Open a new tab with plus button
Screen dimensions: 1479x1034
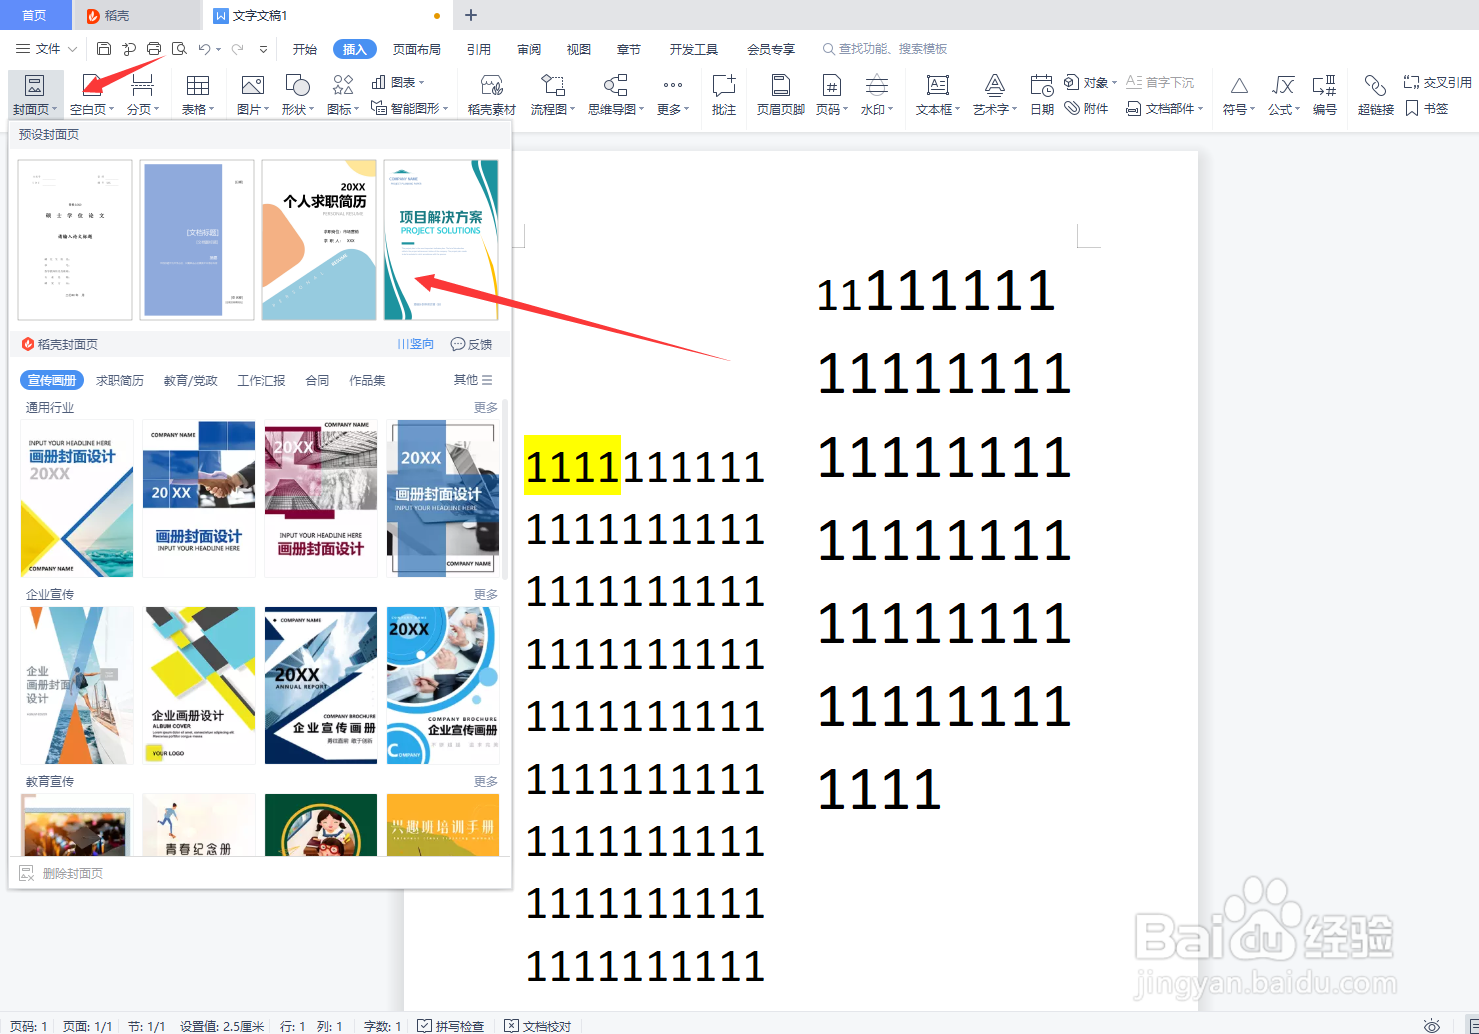471,15
